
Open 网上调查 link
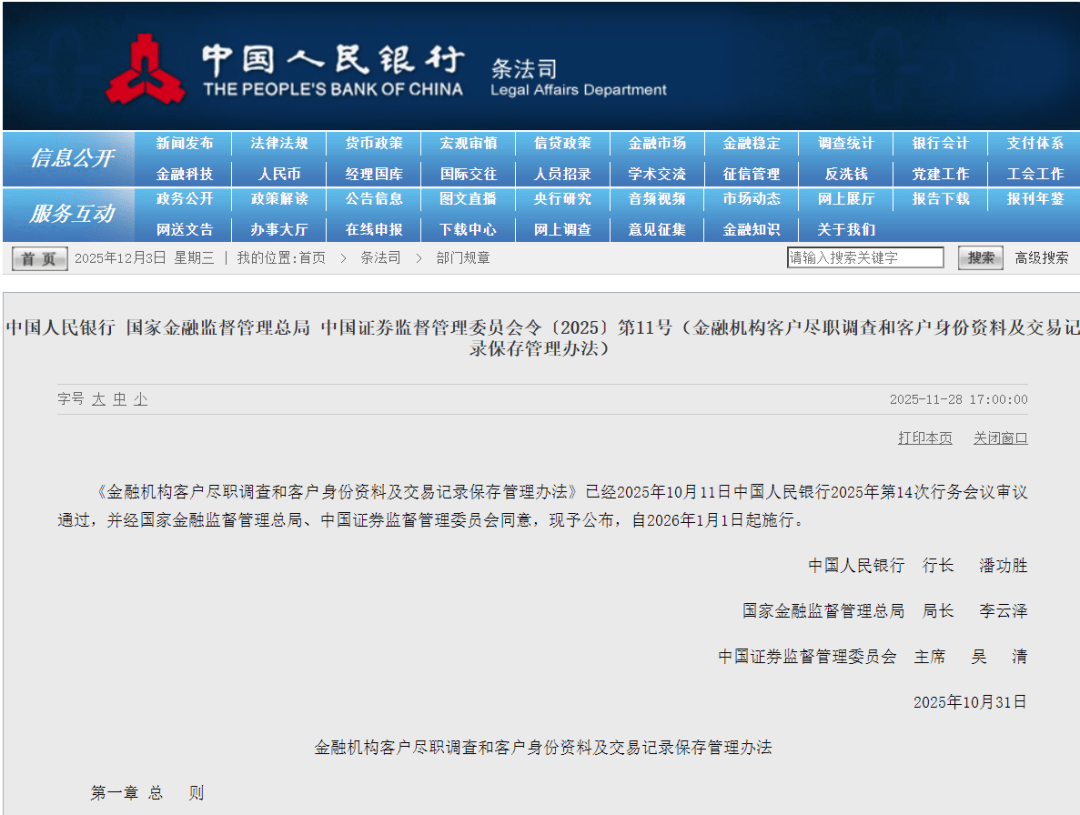563,230
